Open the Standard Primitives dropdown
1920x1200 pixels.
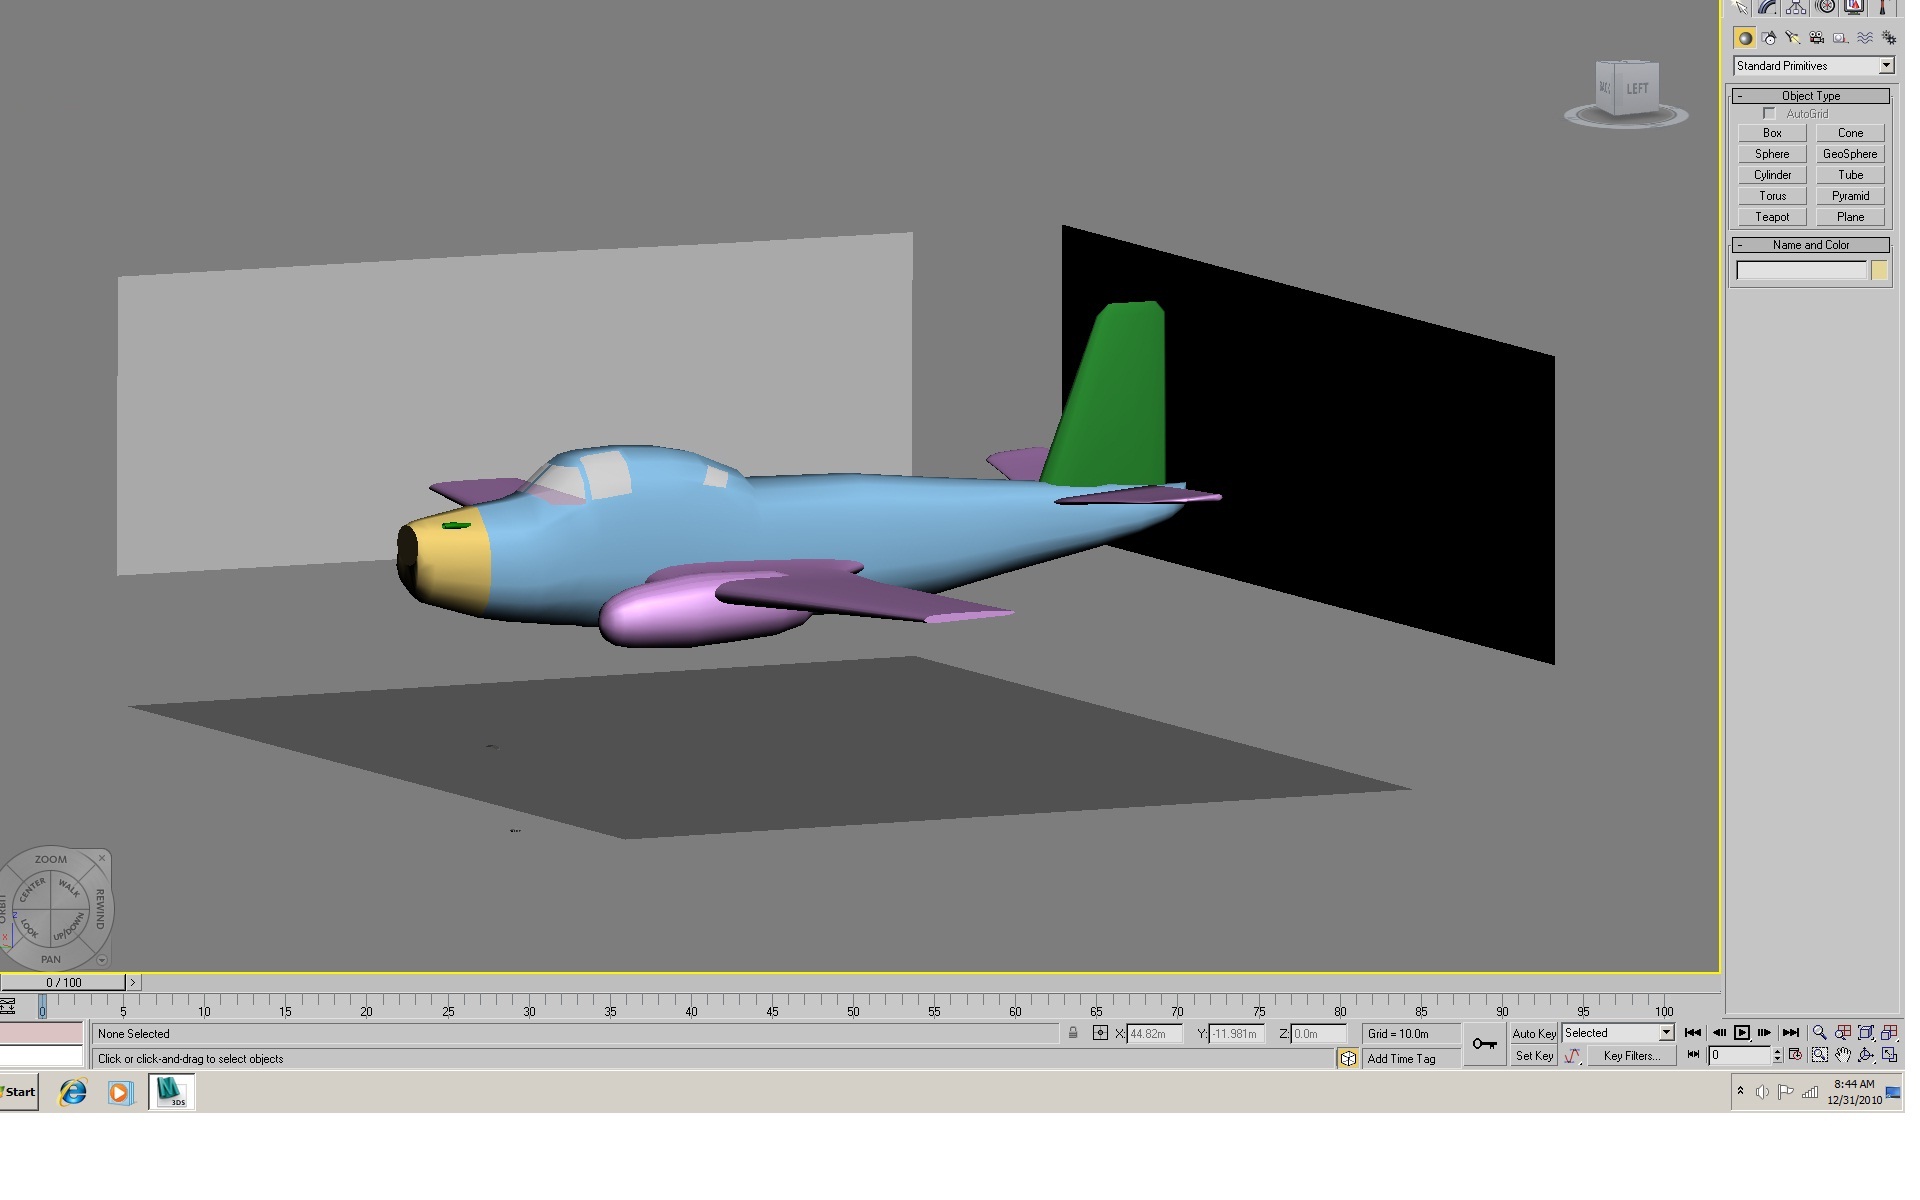1813,66
